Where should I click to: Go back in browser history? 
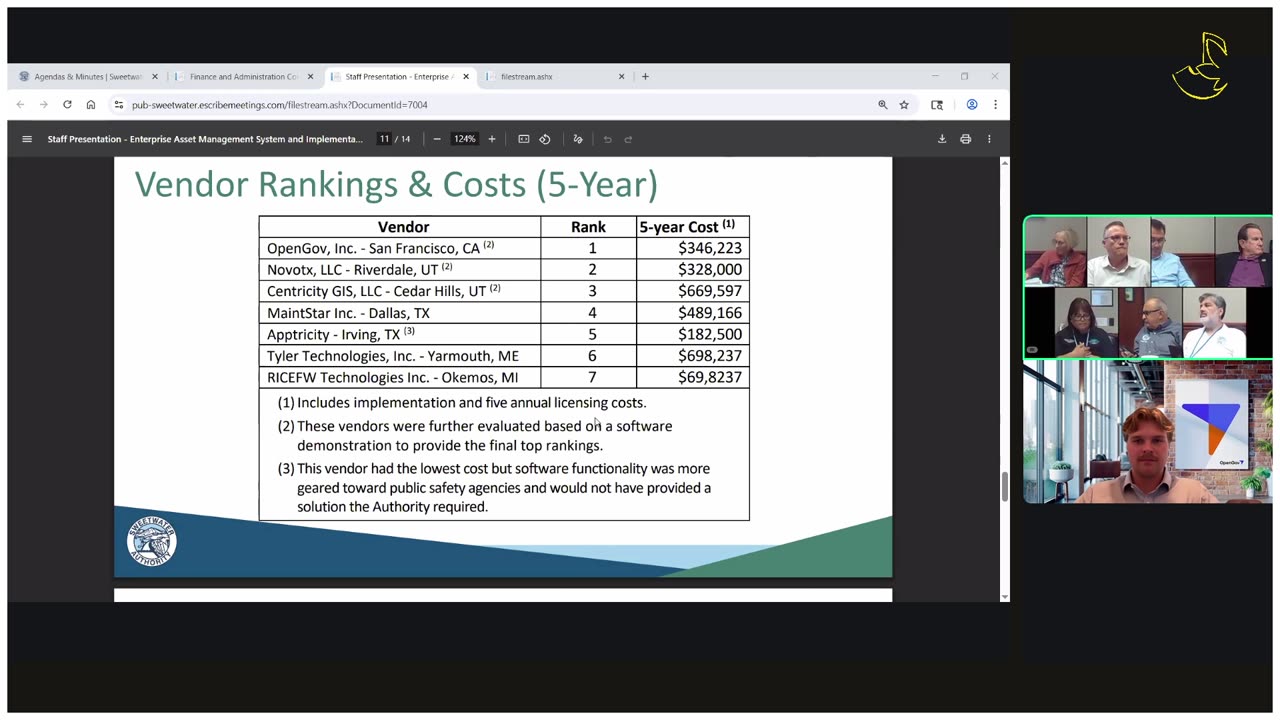[x=20, y=104]
